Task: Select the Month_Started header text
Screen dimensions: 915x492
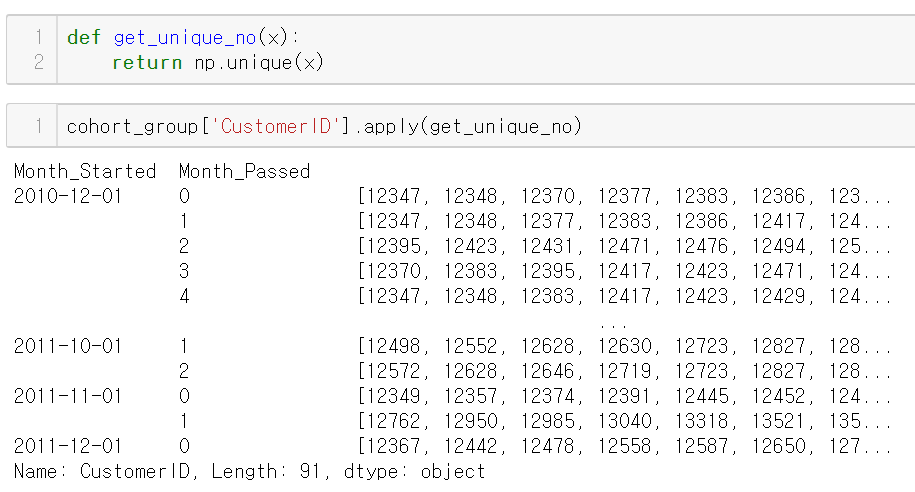Action: pyautogui.click(x=85, y=172)
